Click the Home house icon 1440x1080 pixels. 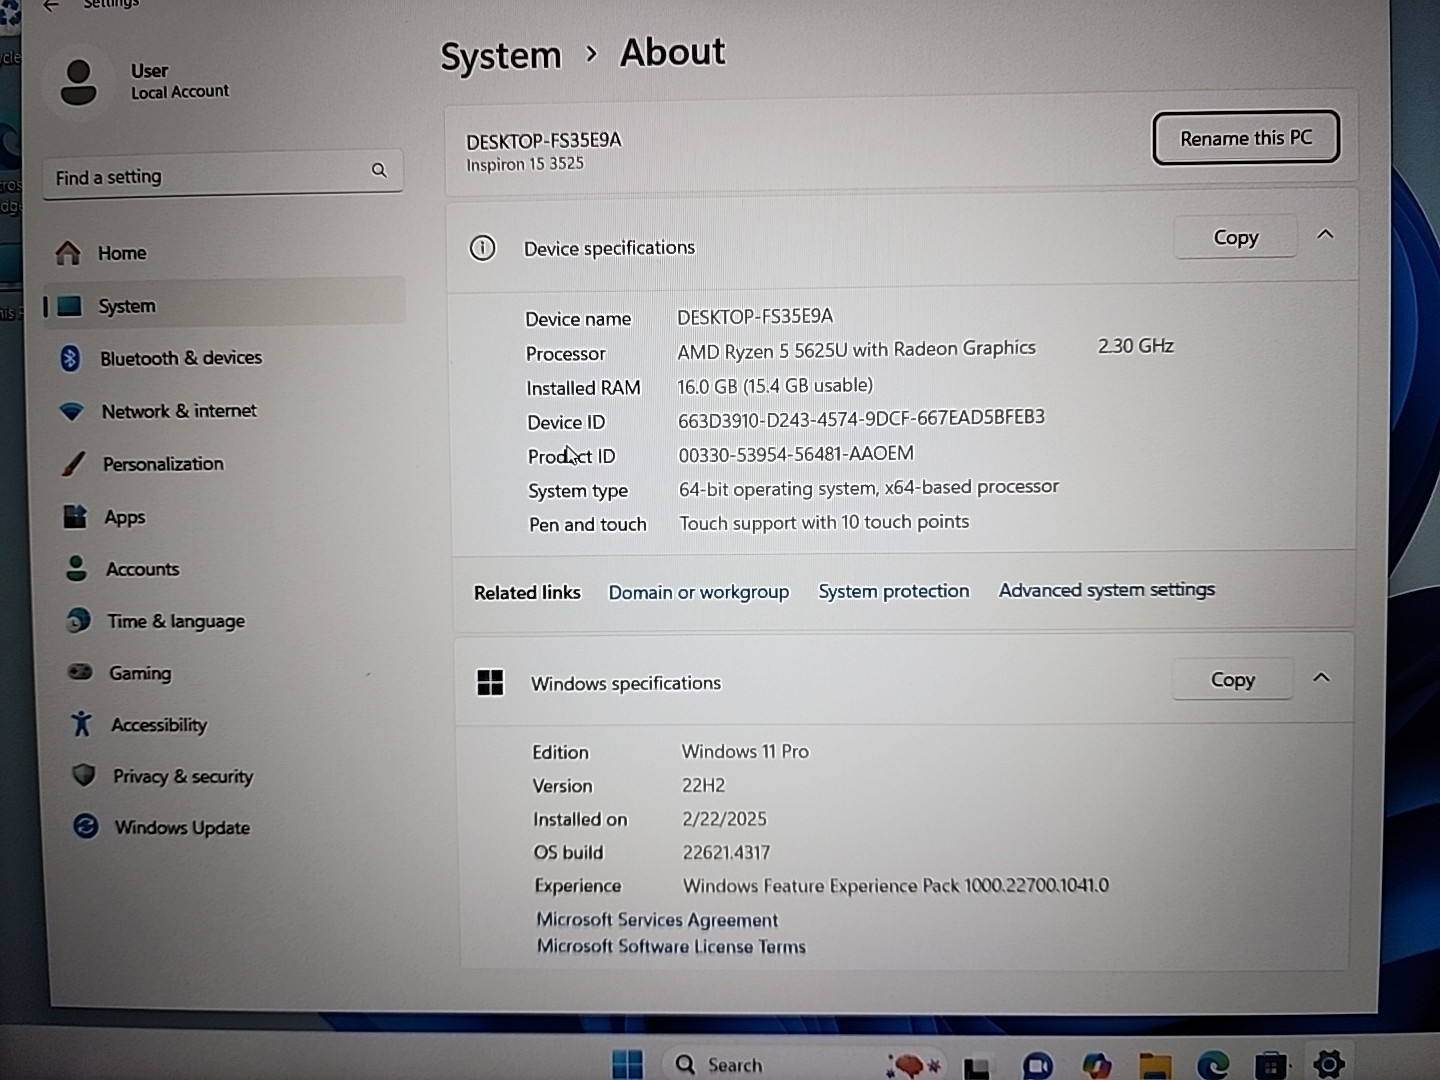pos(68,253)
